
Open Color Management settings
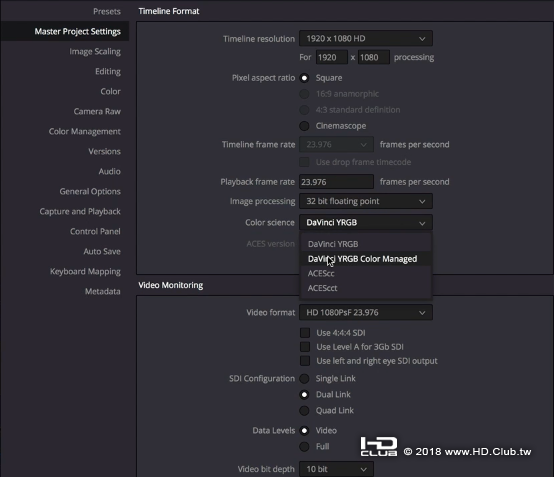coord(85,131)
